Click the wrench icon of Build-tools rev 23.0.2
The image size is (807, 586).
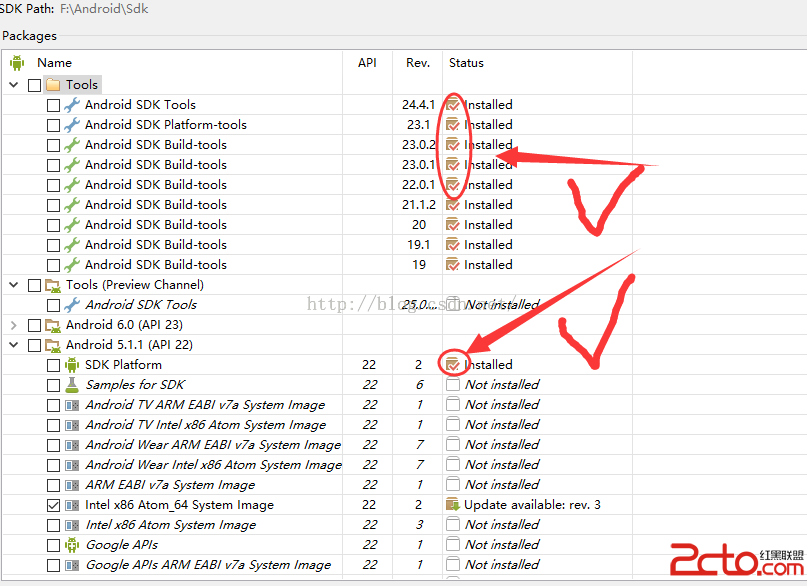72,145
